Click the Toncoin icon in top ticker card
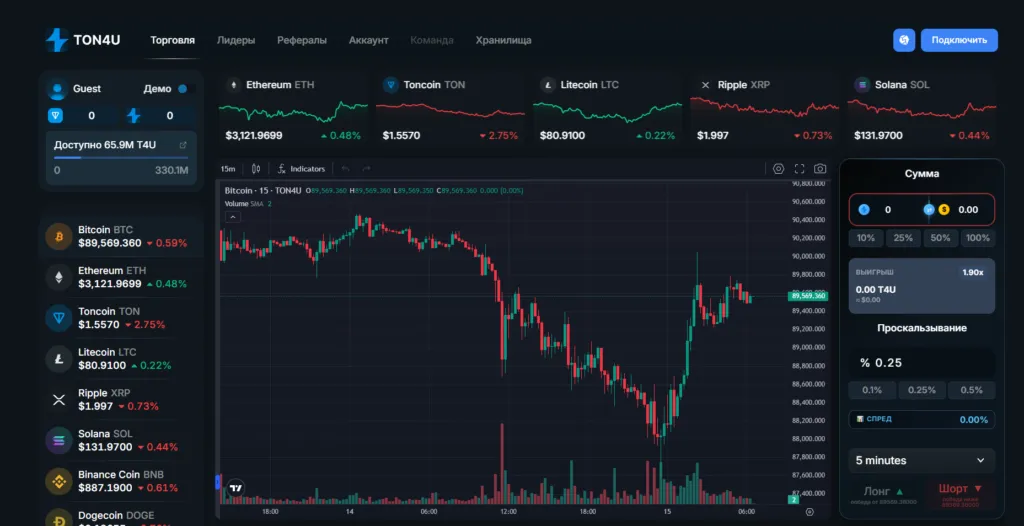 (x=391, y=85)
